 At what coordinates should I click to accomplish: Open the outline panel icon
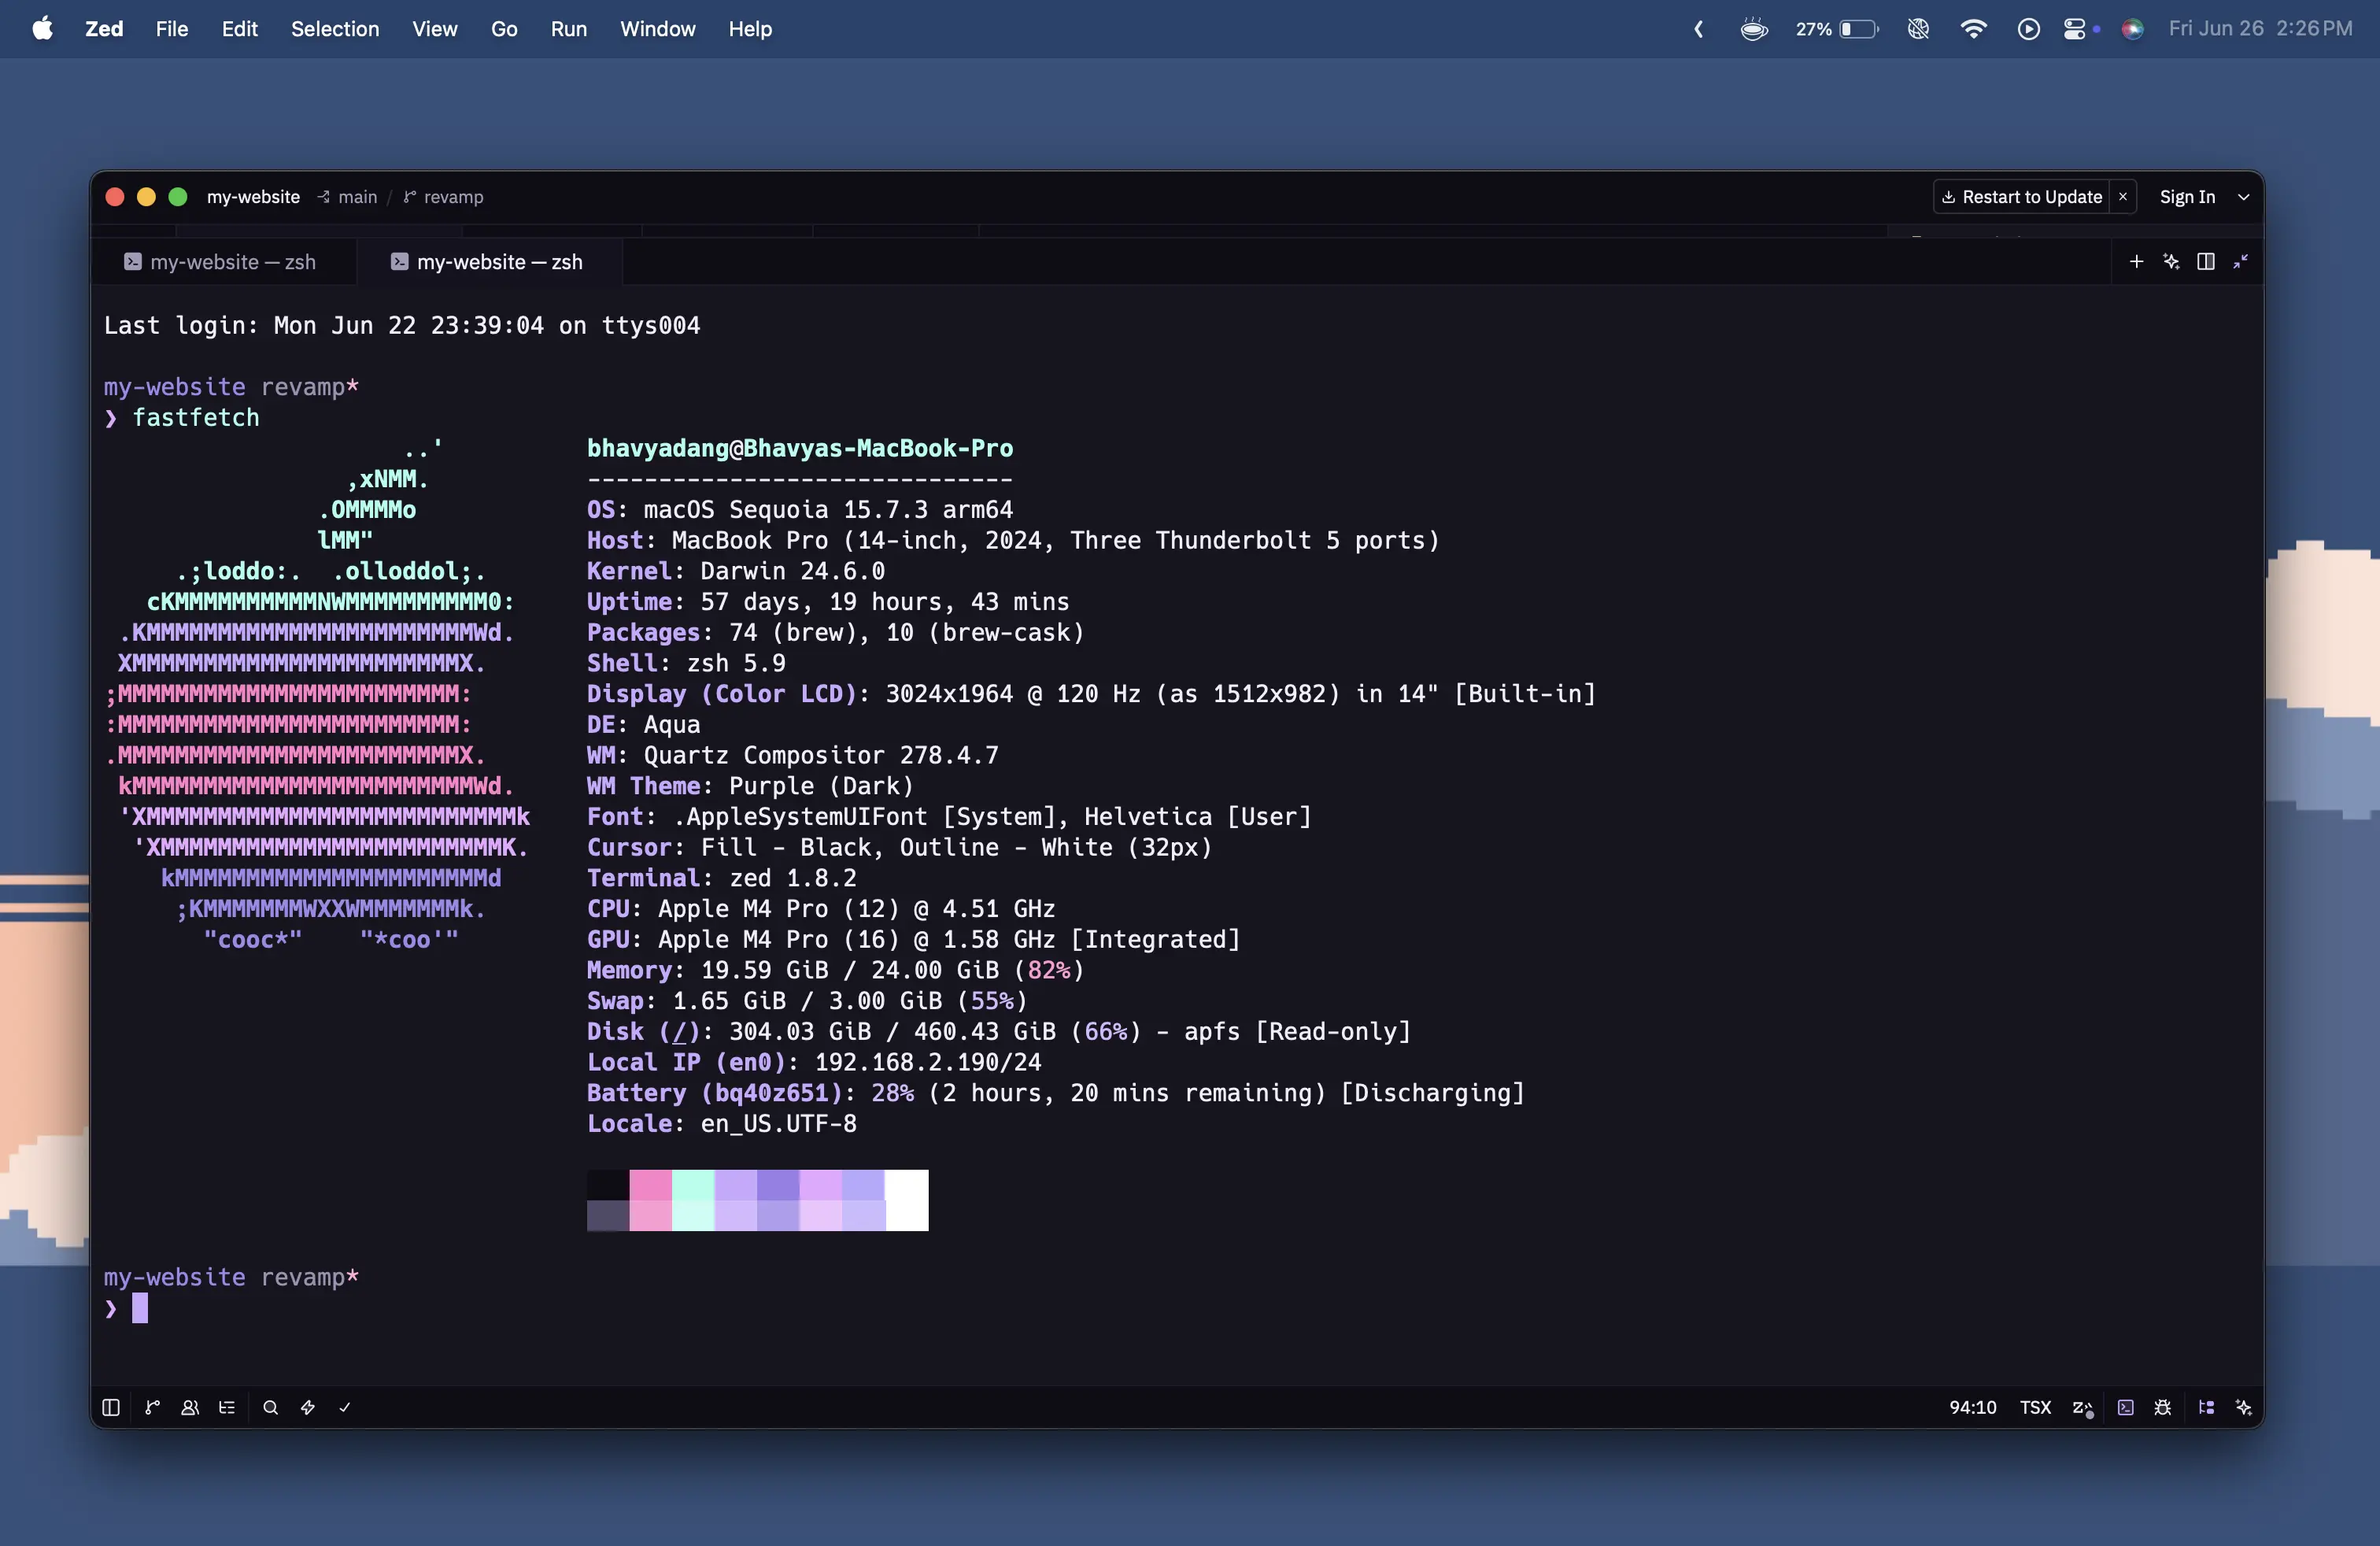coord(227,1407)
